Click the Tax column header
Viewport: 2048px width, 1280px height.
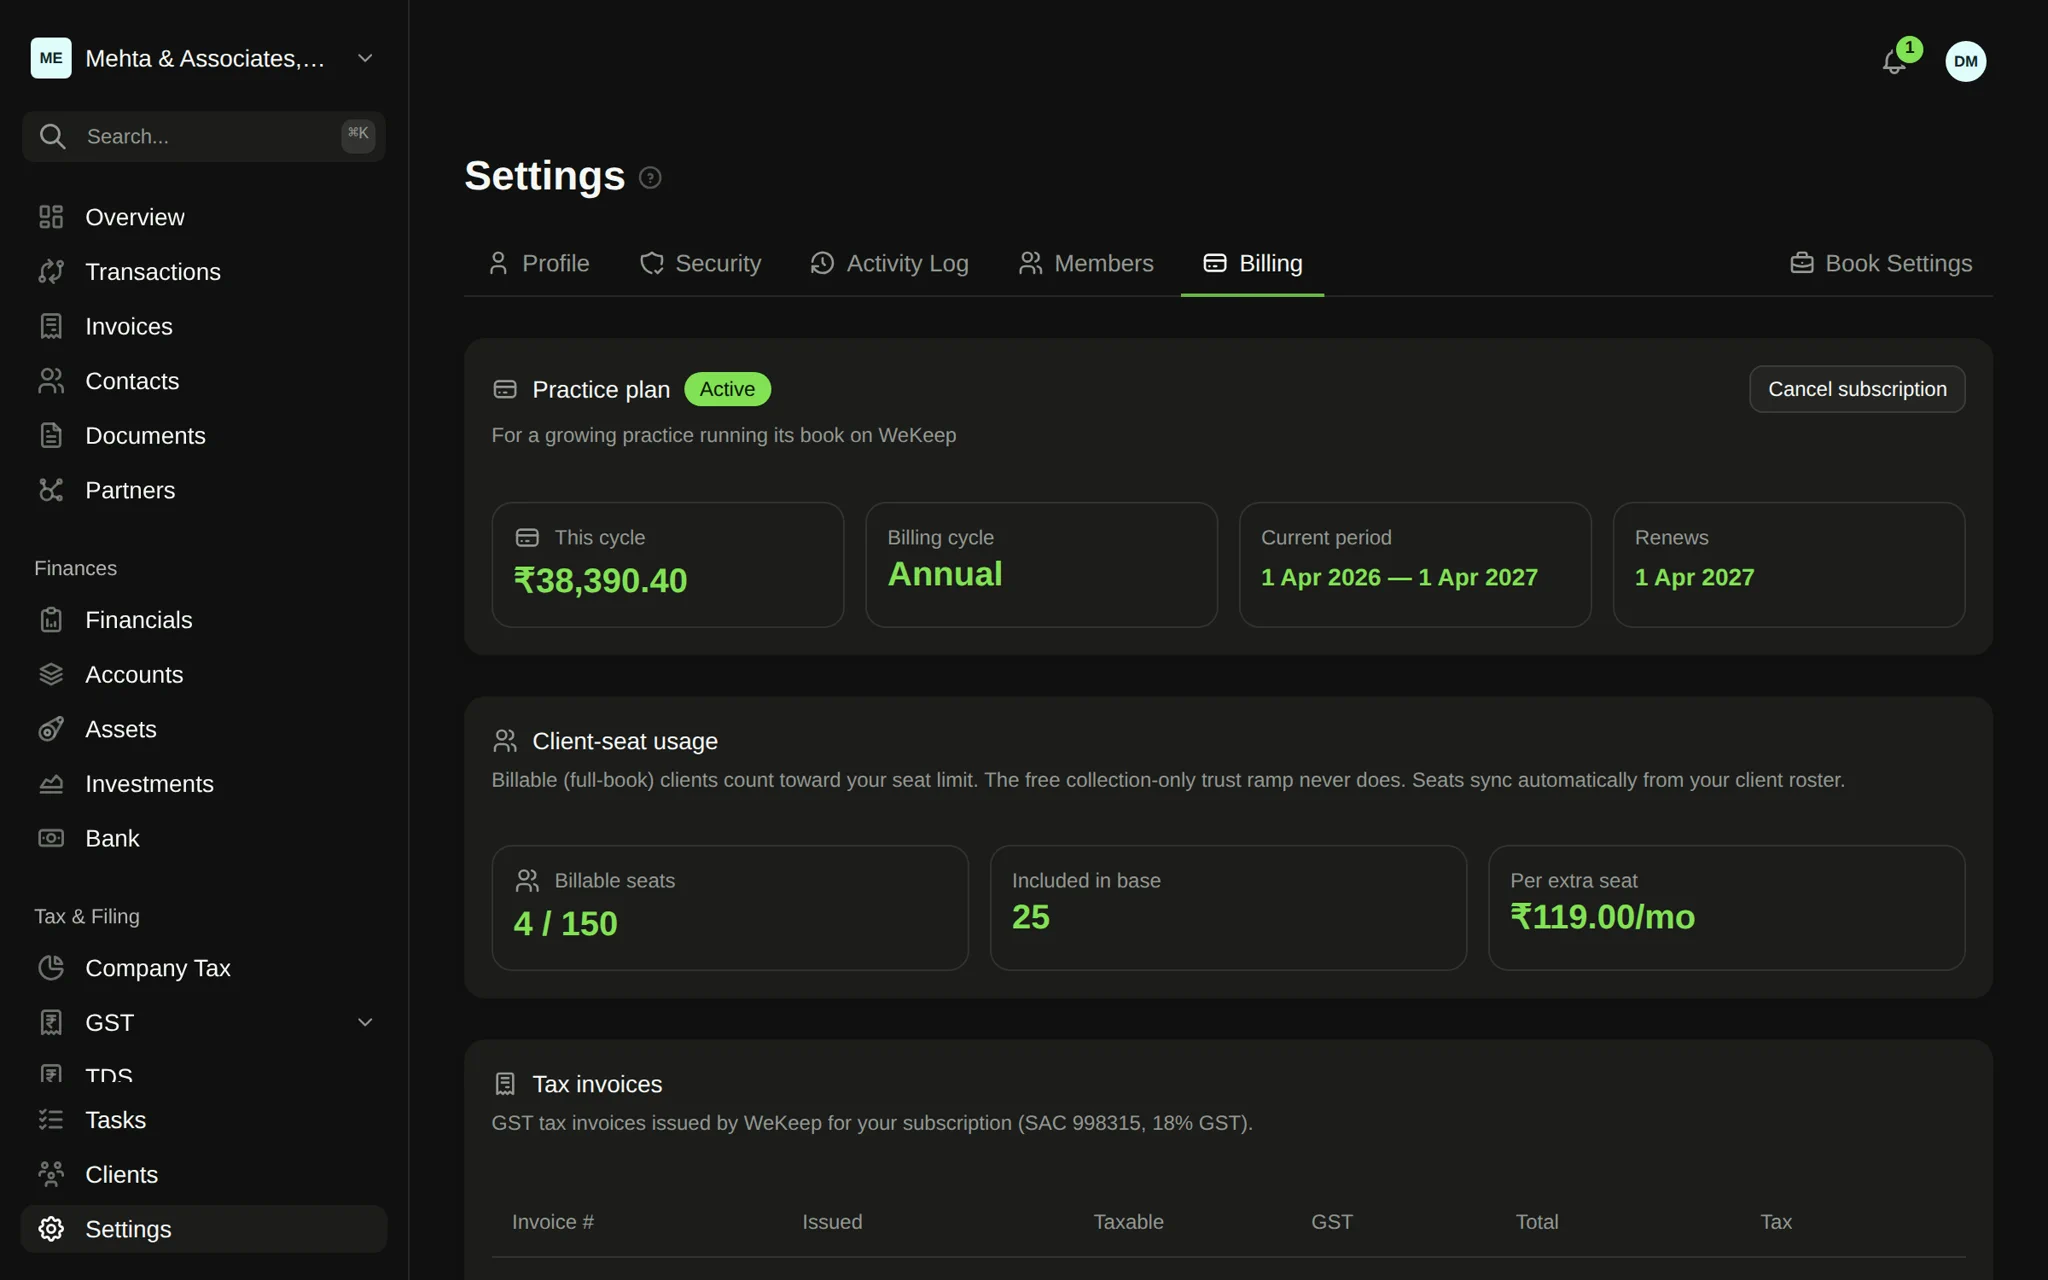(x=1776, y=1222)
